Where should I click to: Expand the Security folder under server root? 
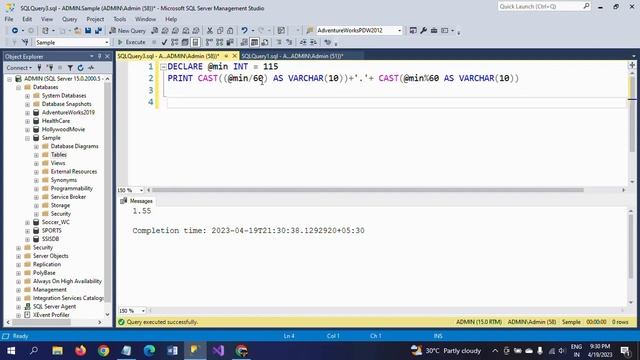tap(18, 248)
